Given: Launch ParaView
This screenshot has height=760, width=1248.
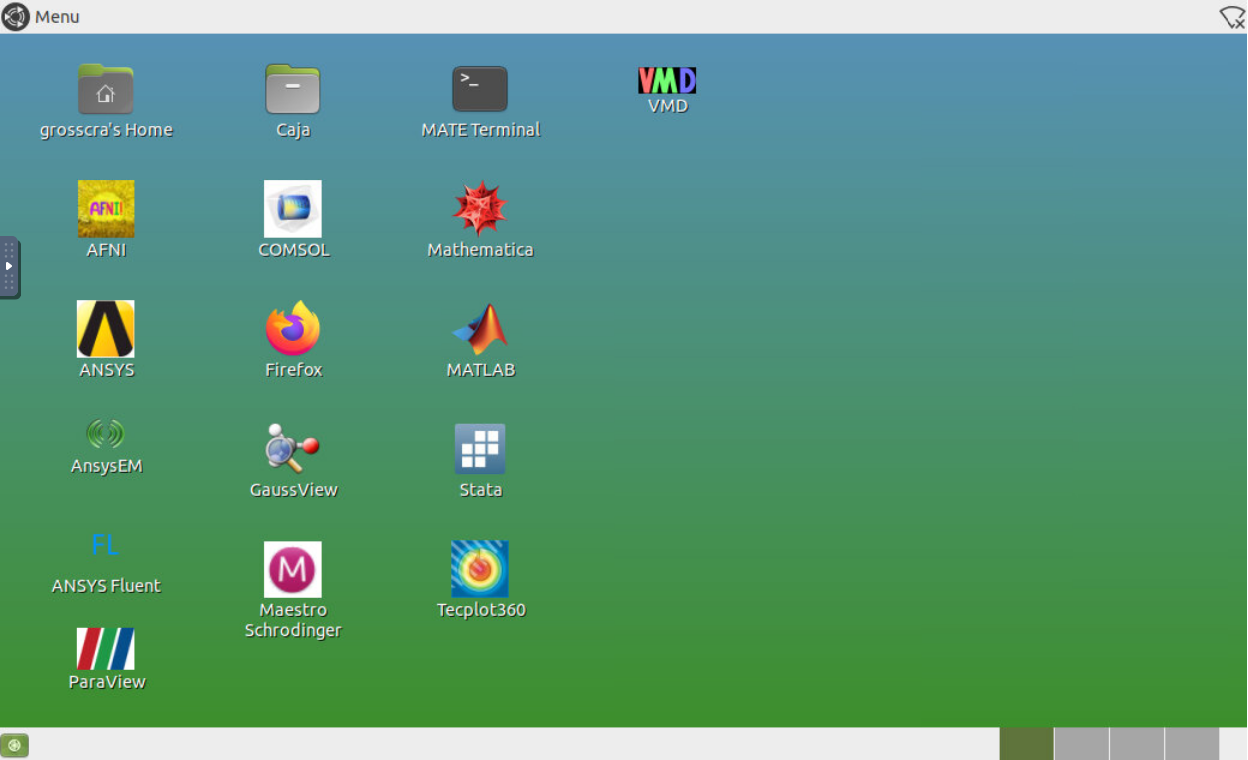Looking at the screenshot, I should [x=106, y=649].
